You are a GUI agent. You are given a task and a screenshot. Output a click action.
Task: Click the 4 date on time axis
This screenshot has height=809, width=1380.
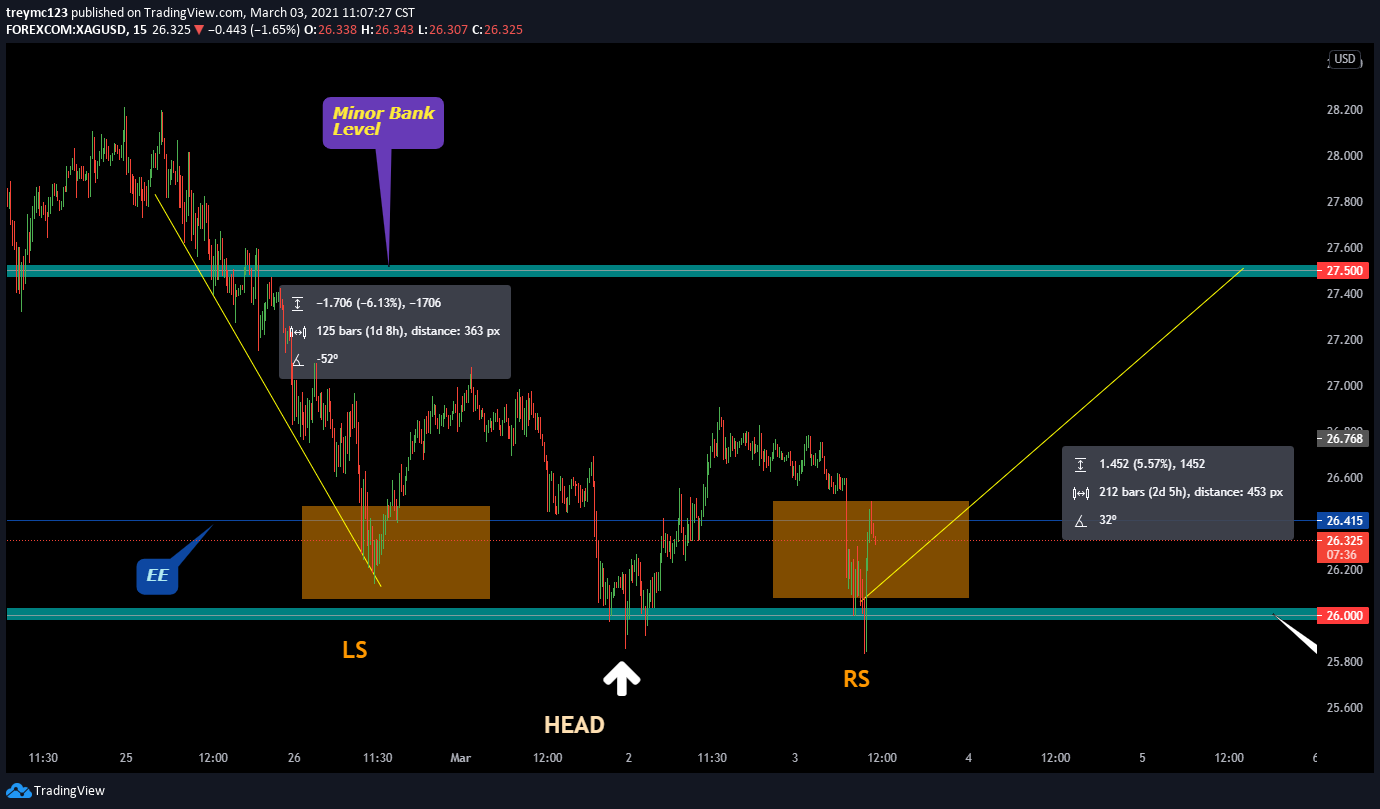pyautogui.click(x=969, y=758)
